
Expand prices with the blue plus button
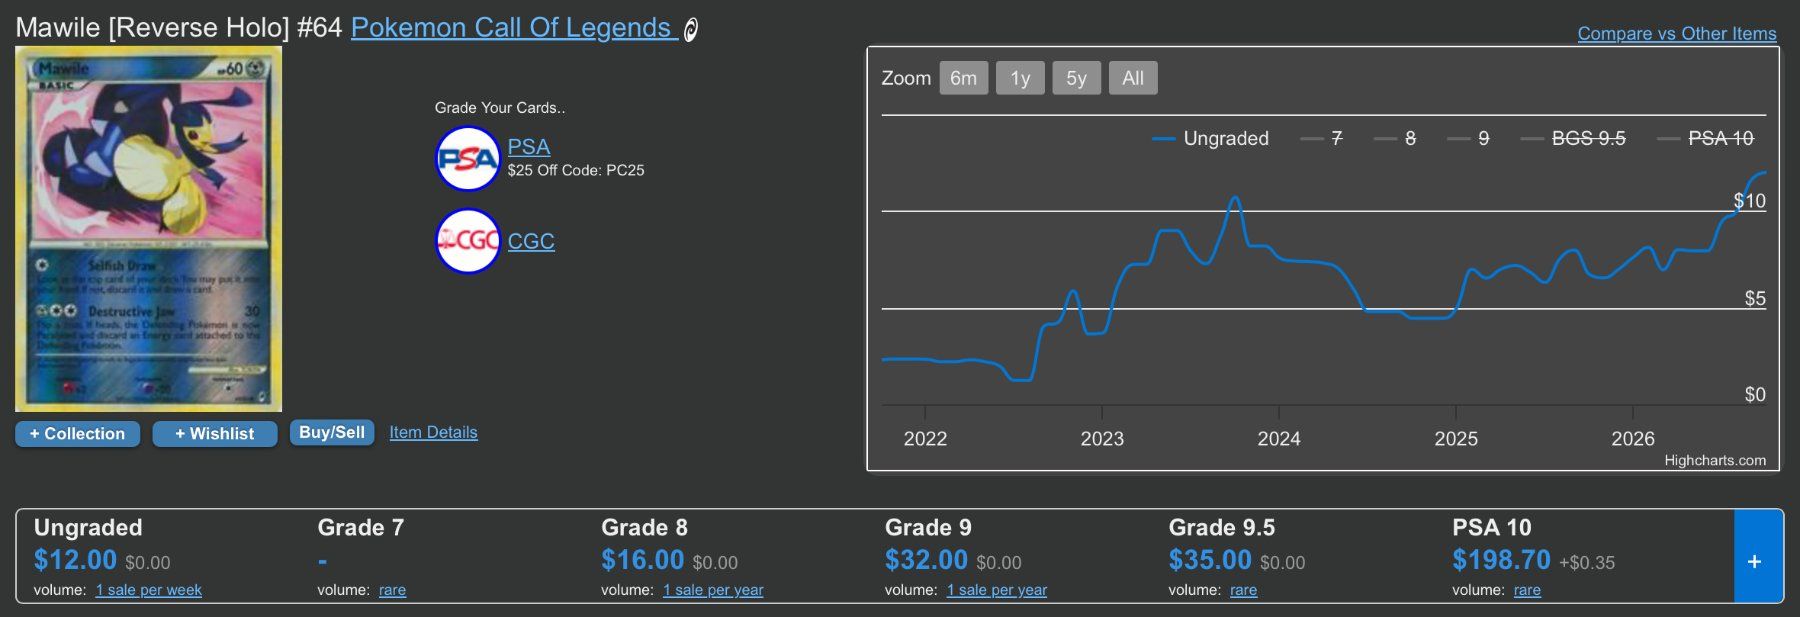coord(1757,561)
